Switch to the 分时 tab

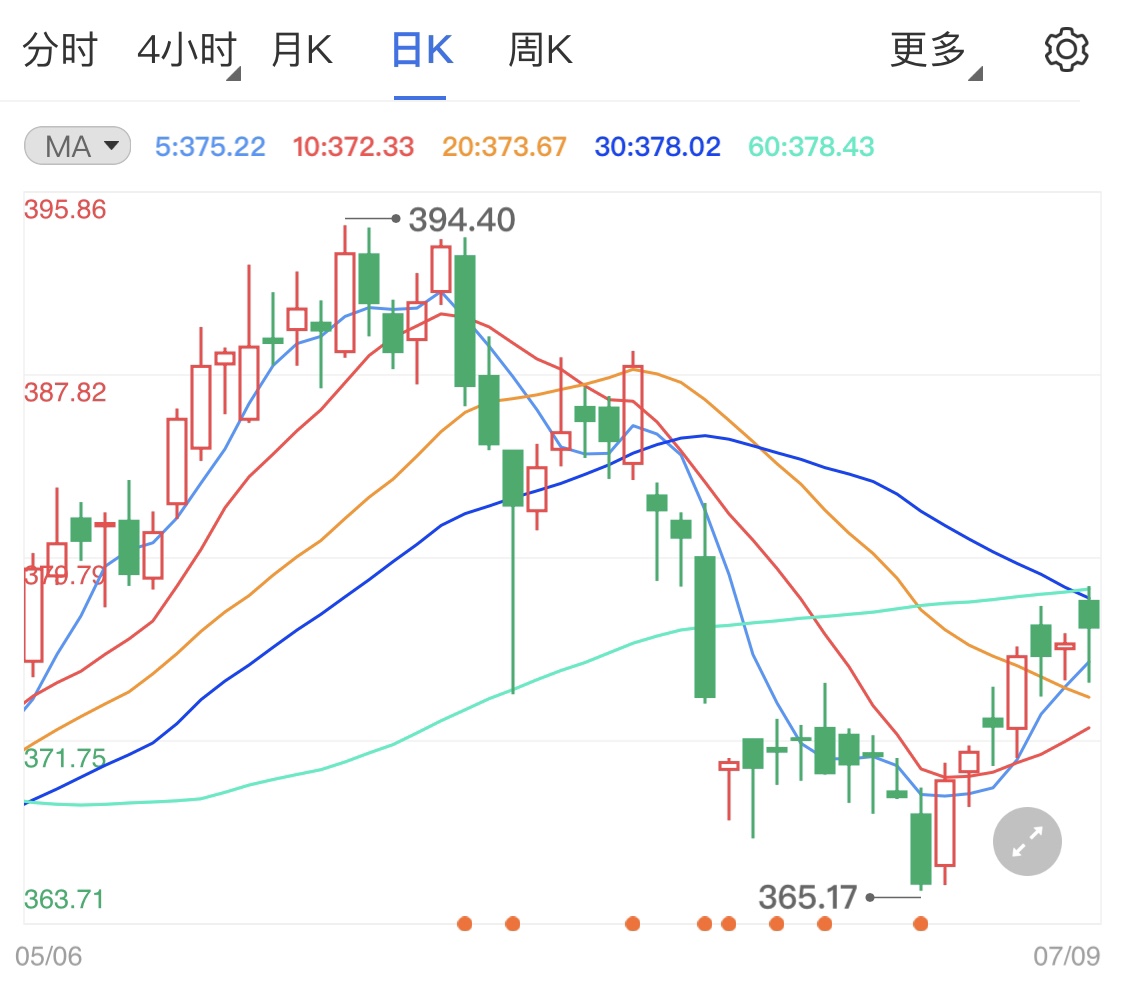pyautogui.click(x=60, y=50)
